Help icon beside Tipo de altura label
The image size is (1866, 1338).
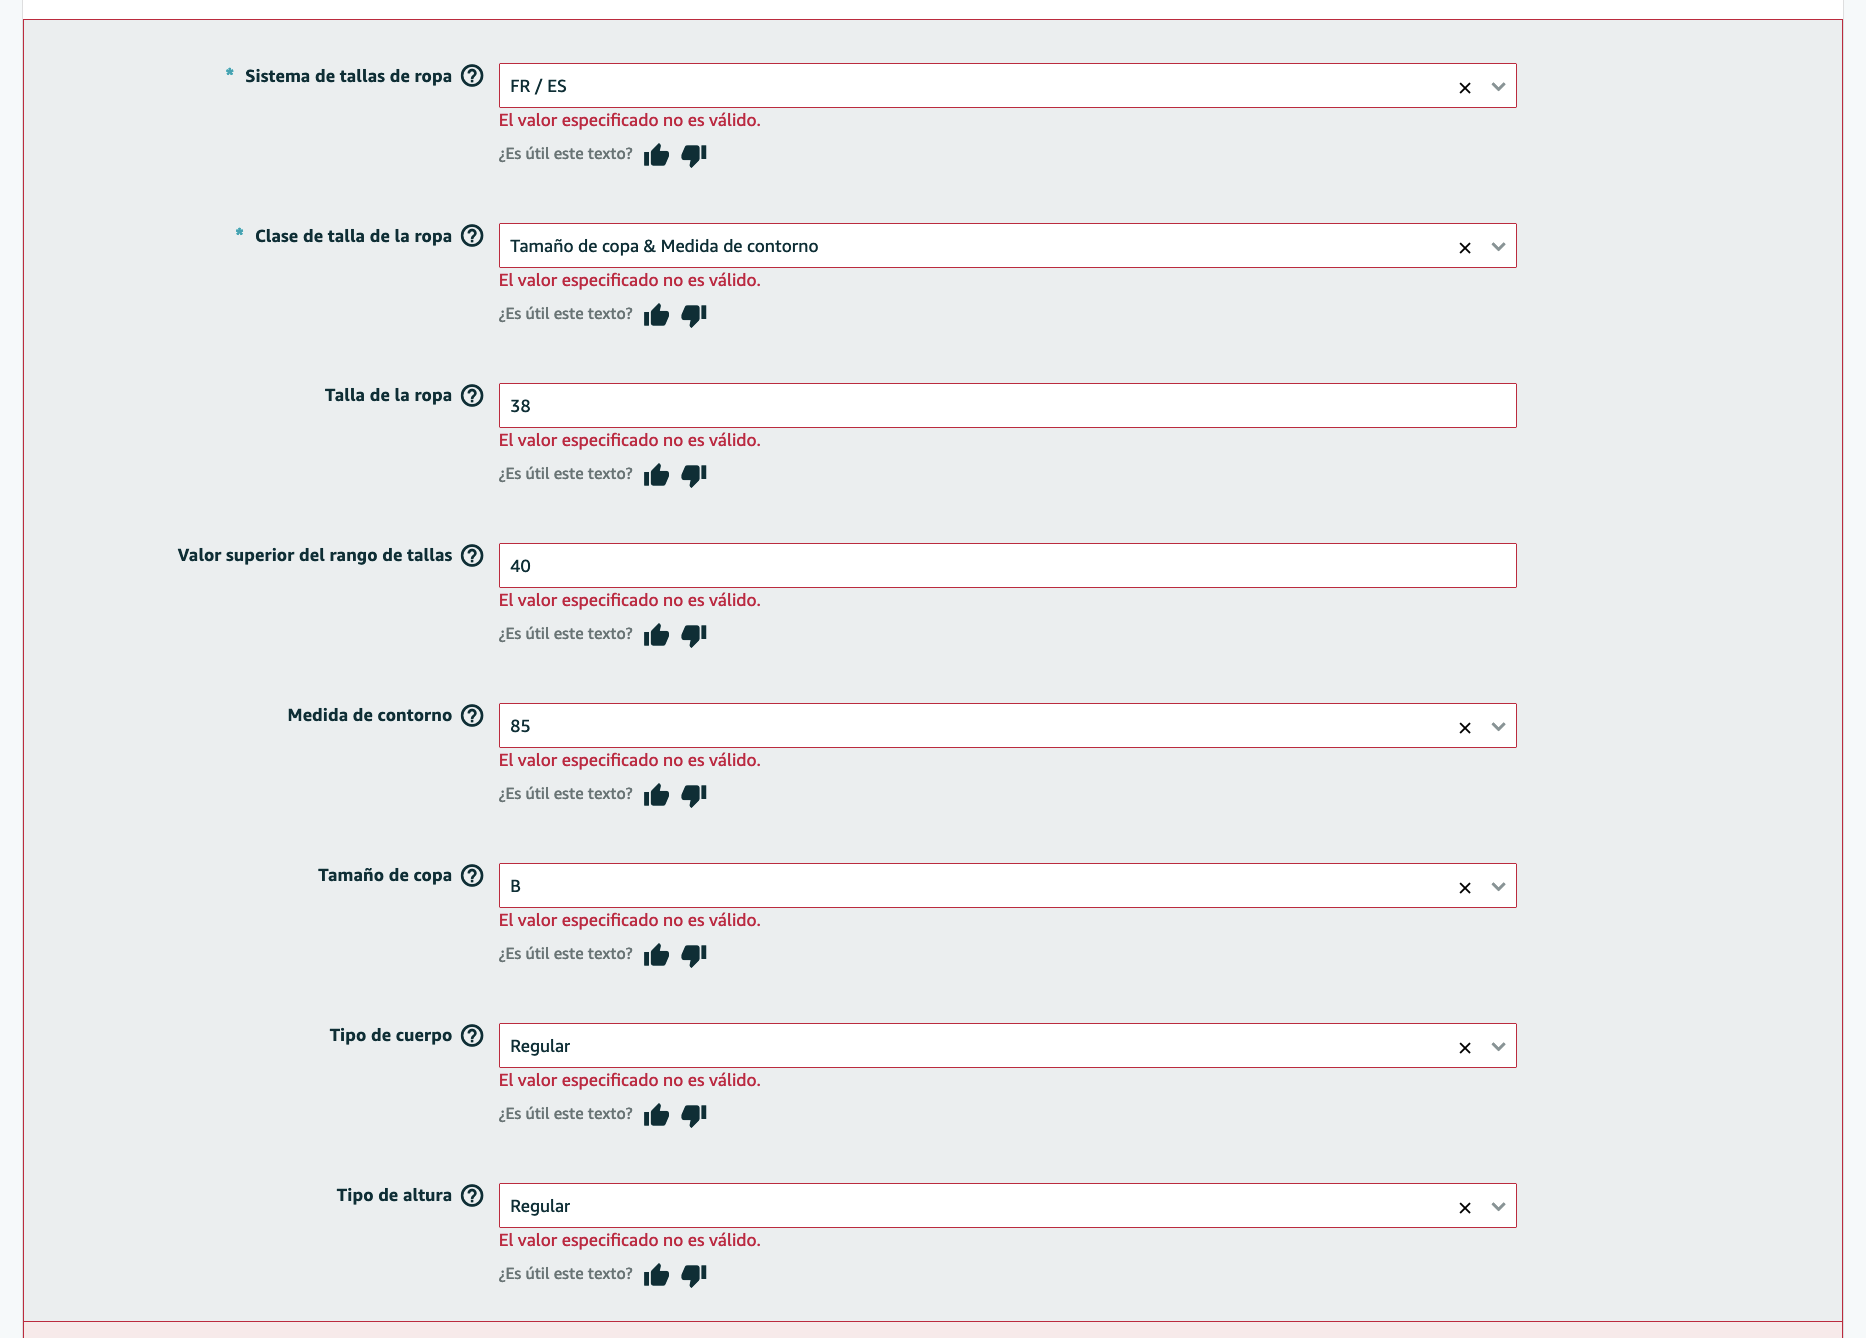pyautogui.click(x=472, y=1195)
